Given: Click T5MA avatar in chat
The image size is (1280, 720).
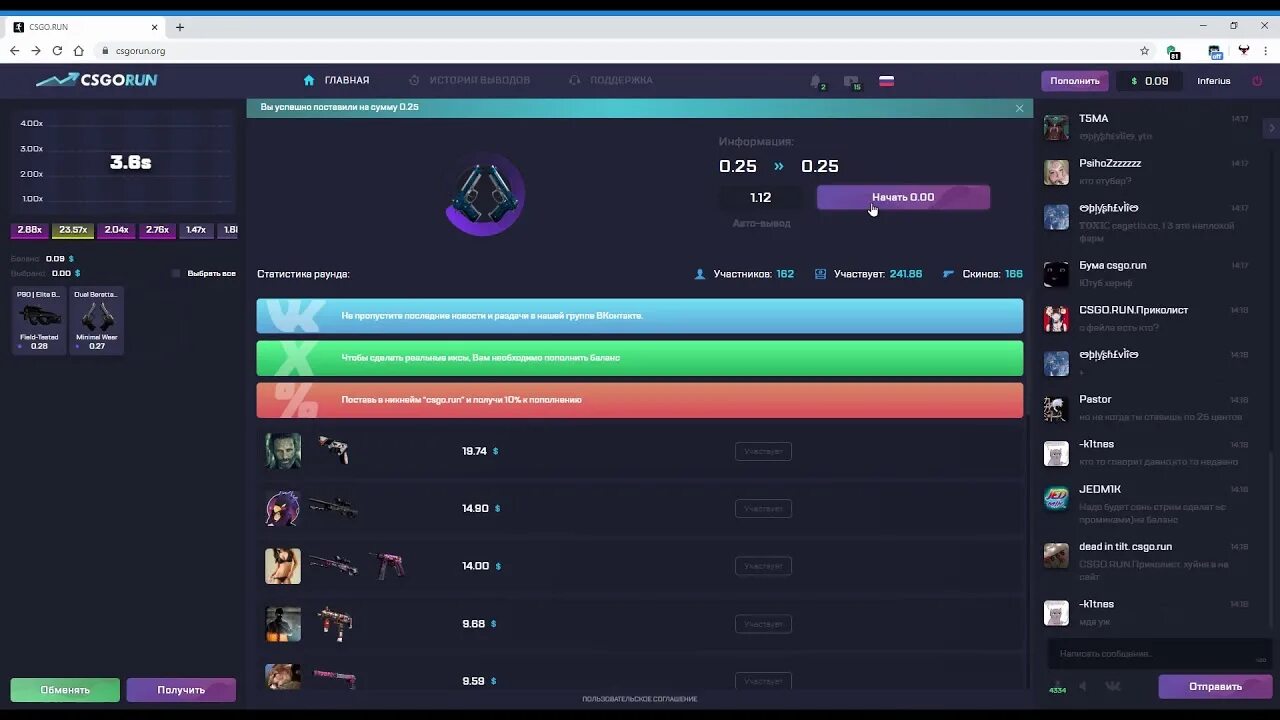Looking at the screenshot, I should [x=1056, y=127].
